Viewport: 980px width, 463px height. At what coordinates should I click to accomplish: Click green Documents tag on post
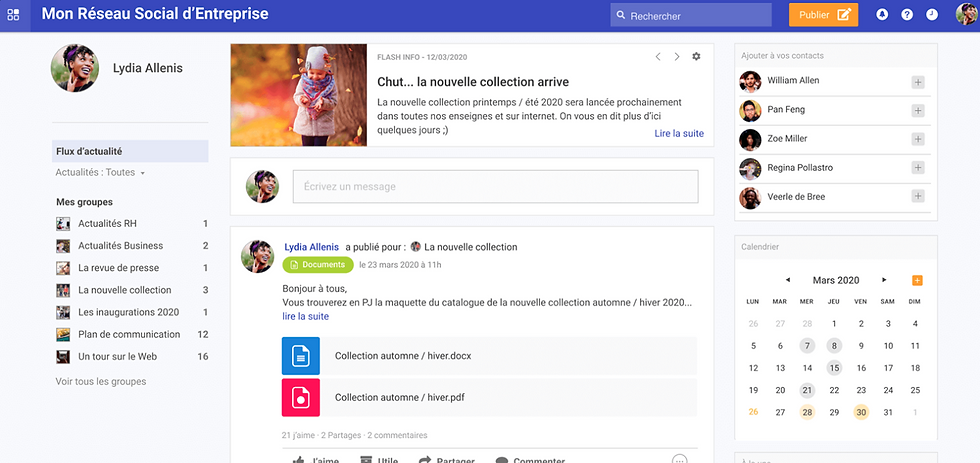click(x=318, y=265)
